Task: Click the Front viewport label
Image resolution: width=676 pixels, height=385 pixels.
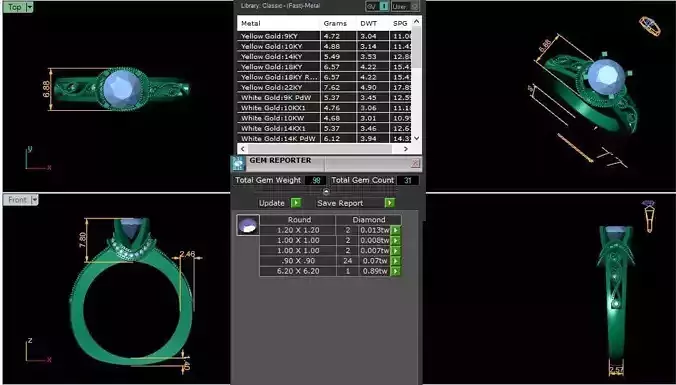Action: [x=17, y=200]
